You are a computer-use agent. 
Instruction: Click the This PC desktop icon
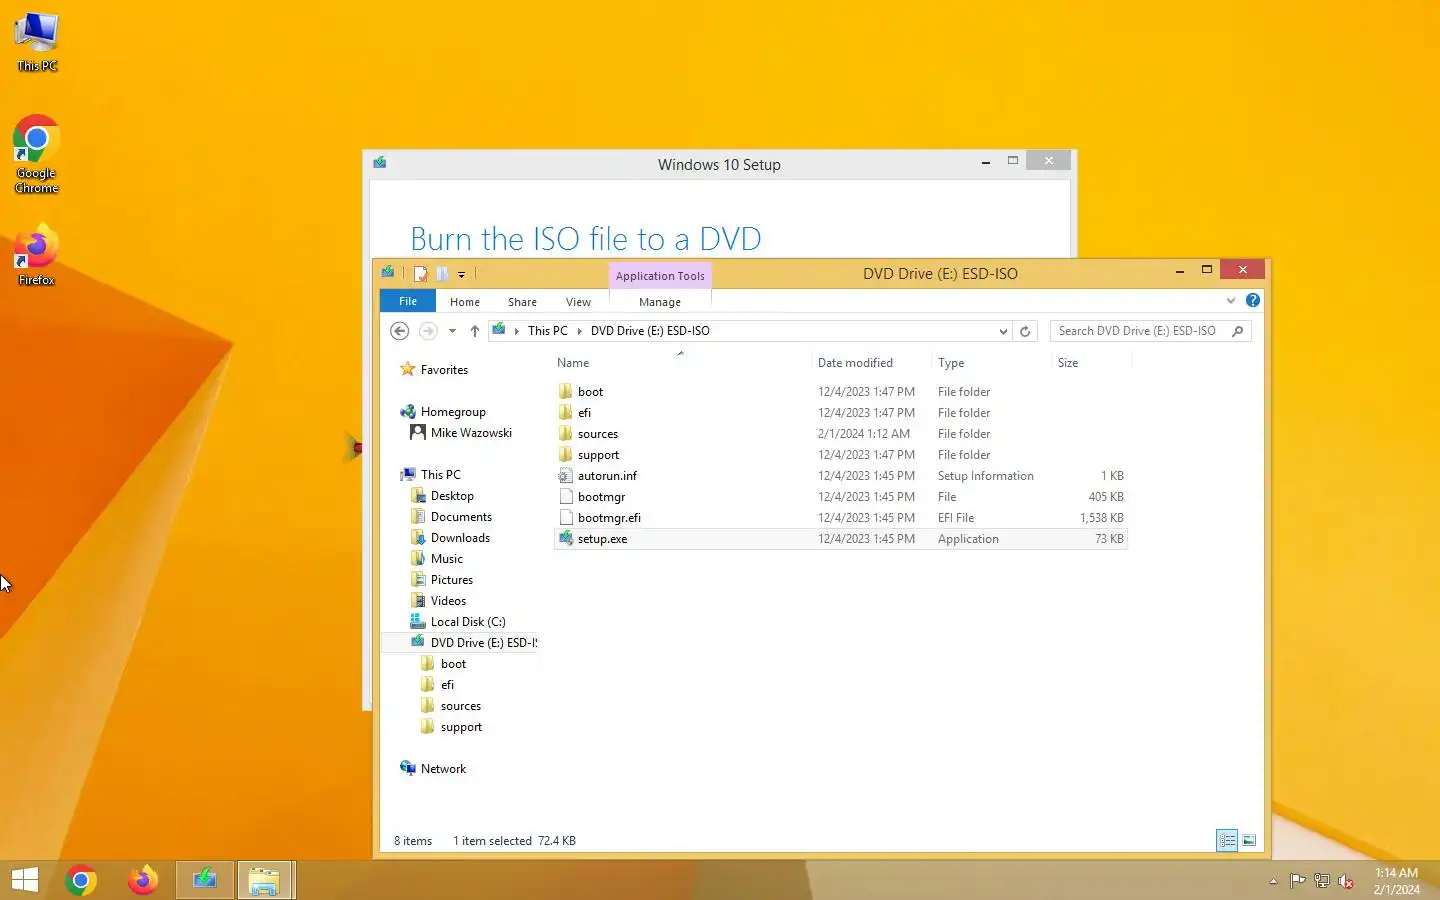37,42
